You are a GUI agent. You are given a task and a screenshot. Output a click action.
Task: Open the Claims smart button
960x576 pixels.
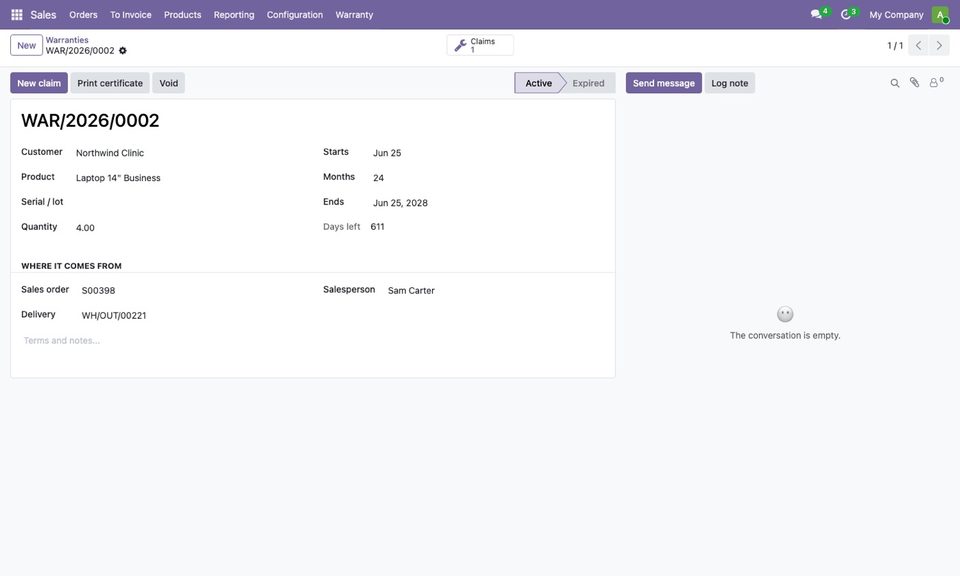click(480, 45)
